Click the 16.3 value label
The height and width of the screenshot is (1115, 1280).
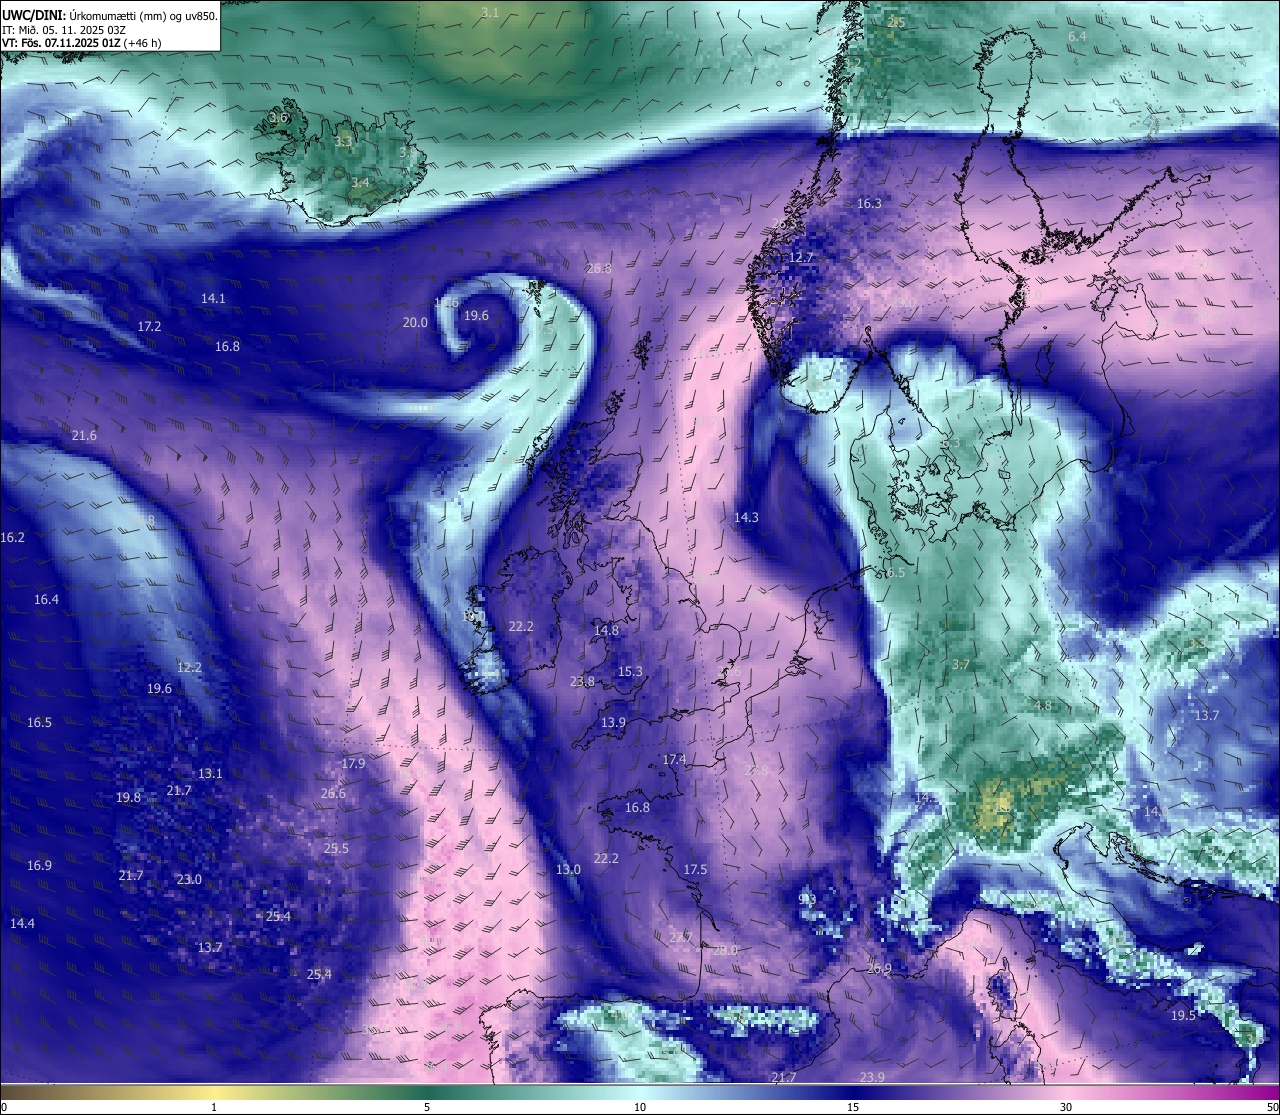coord(870,204)
